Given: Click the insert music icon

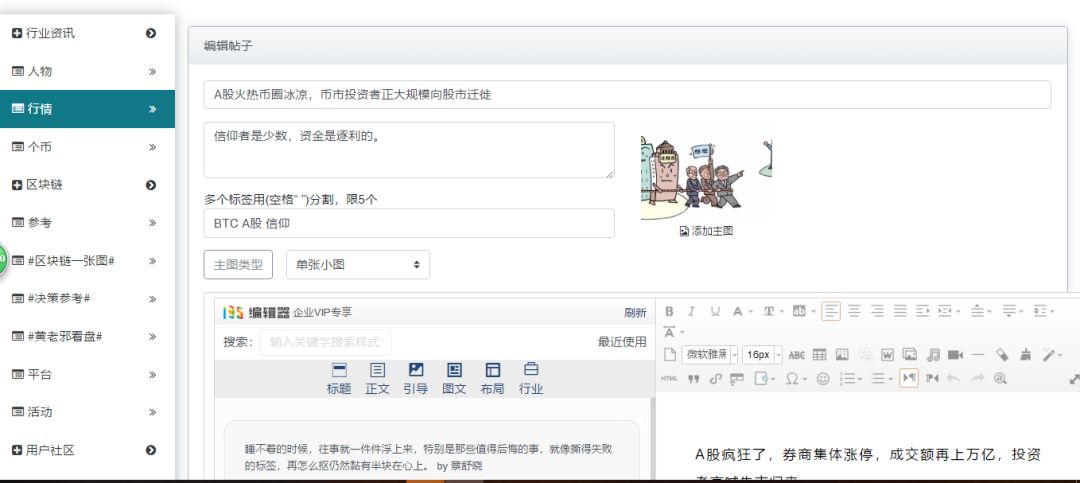Looking at the screenshot, I should click(x=933, y=355).
